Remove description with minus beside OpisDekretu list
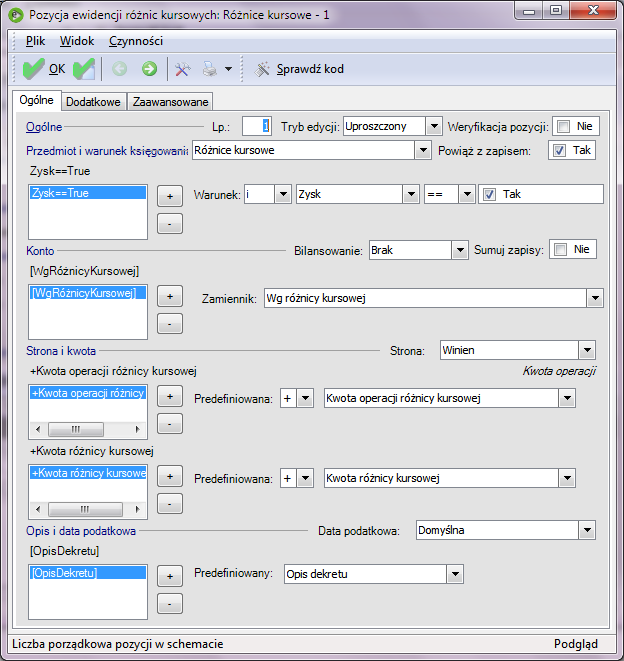Viewport: 624px width, 661px height. click(170, 603)
